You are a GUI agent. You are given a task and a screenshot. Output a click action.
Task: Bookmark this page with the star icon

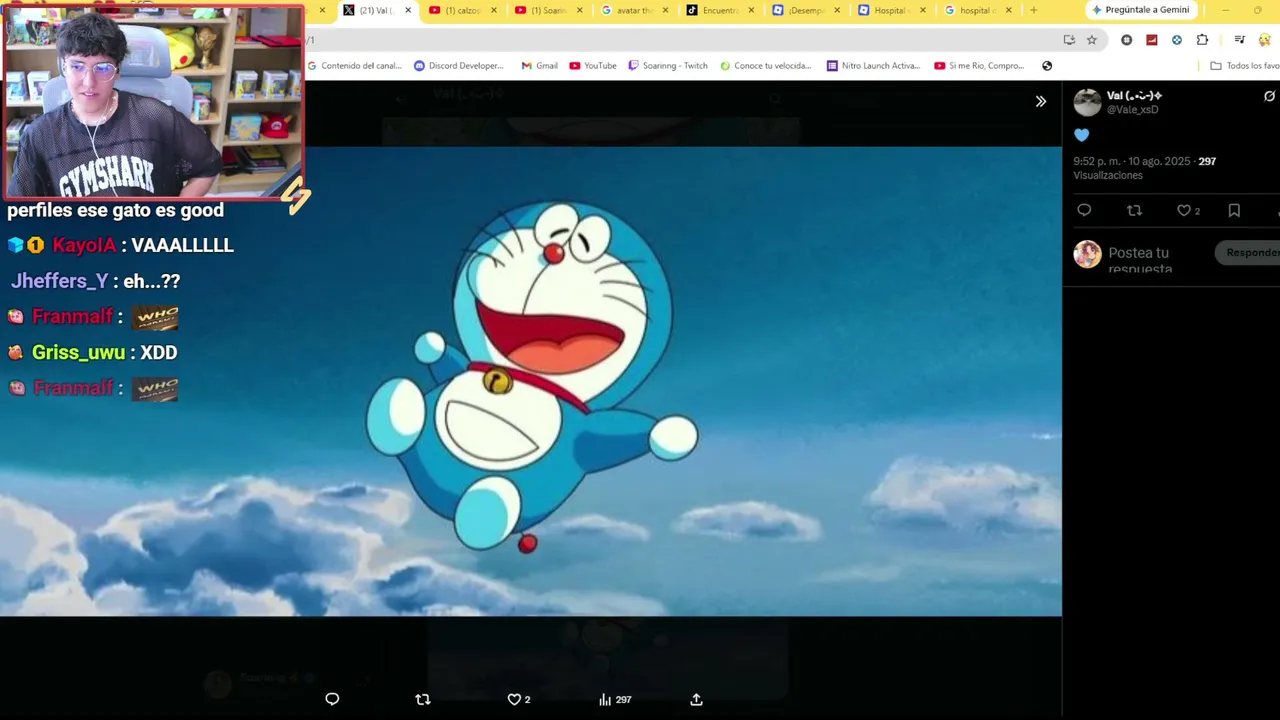click(x=1092, y=40)
